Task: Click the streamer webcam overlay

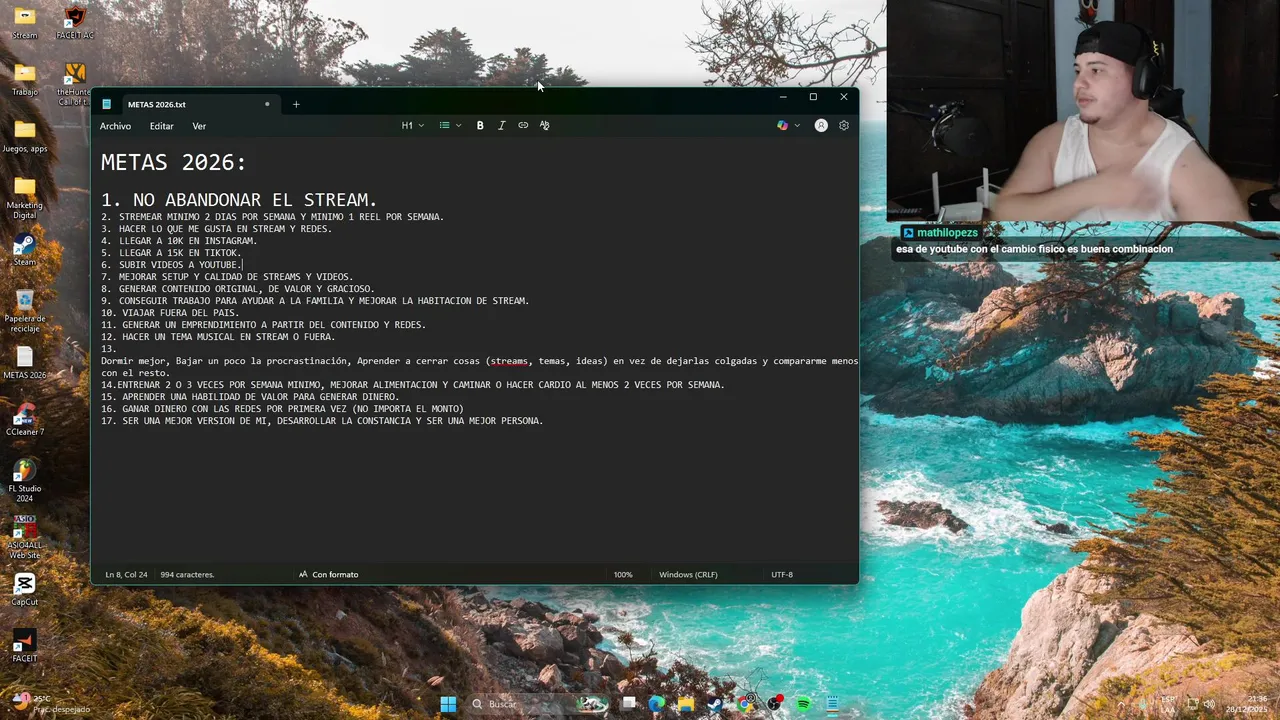Action: click(x=1083, y=110)
